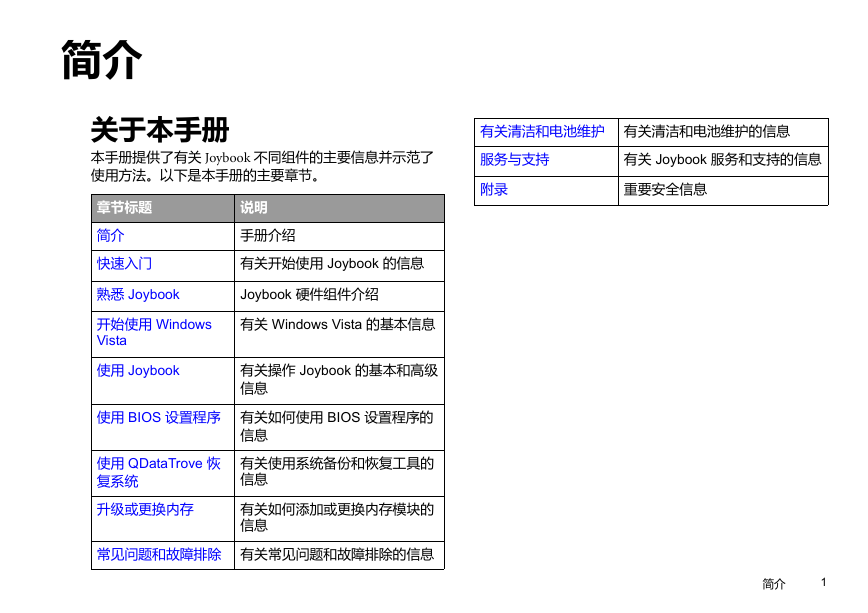Select 有关如何添加或更换内存模块的信息 text
This screenshot has height=613, width=868.
pos(337,518)
